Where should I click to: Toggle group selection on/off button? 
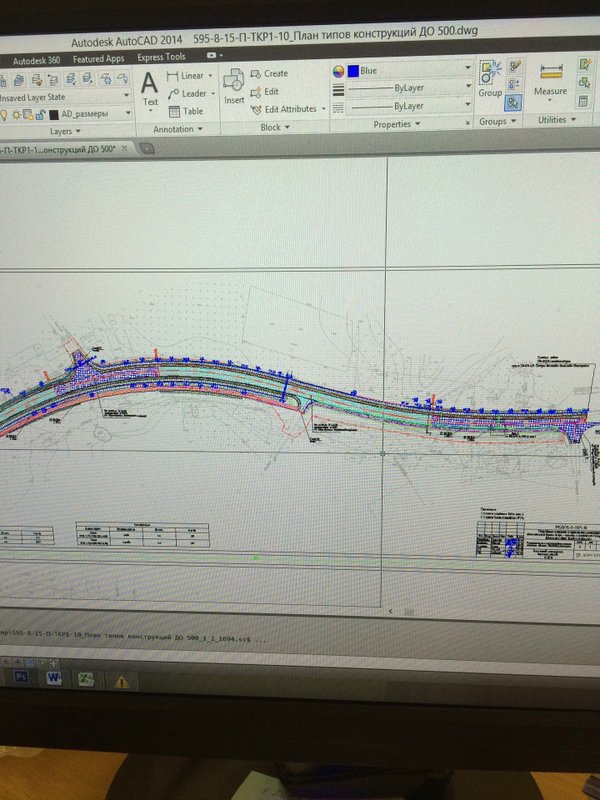(x=513, y=103)
